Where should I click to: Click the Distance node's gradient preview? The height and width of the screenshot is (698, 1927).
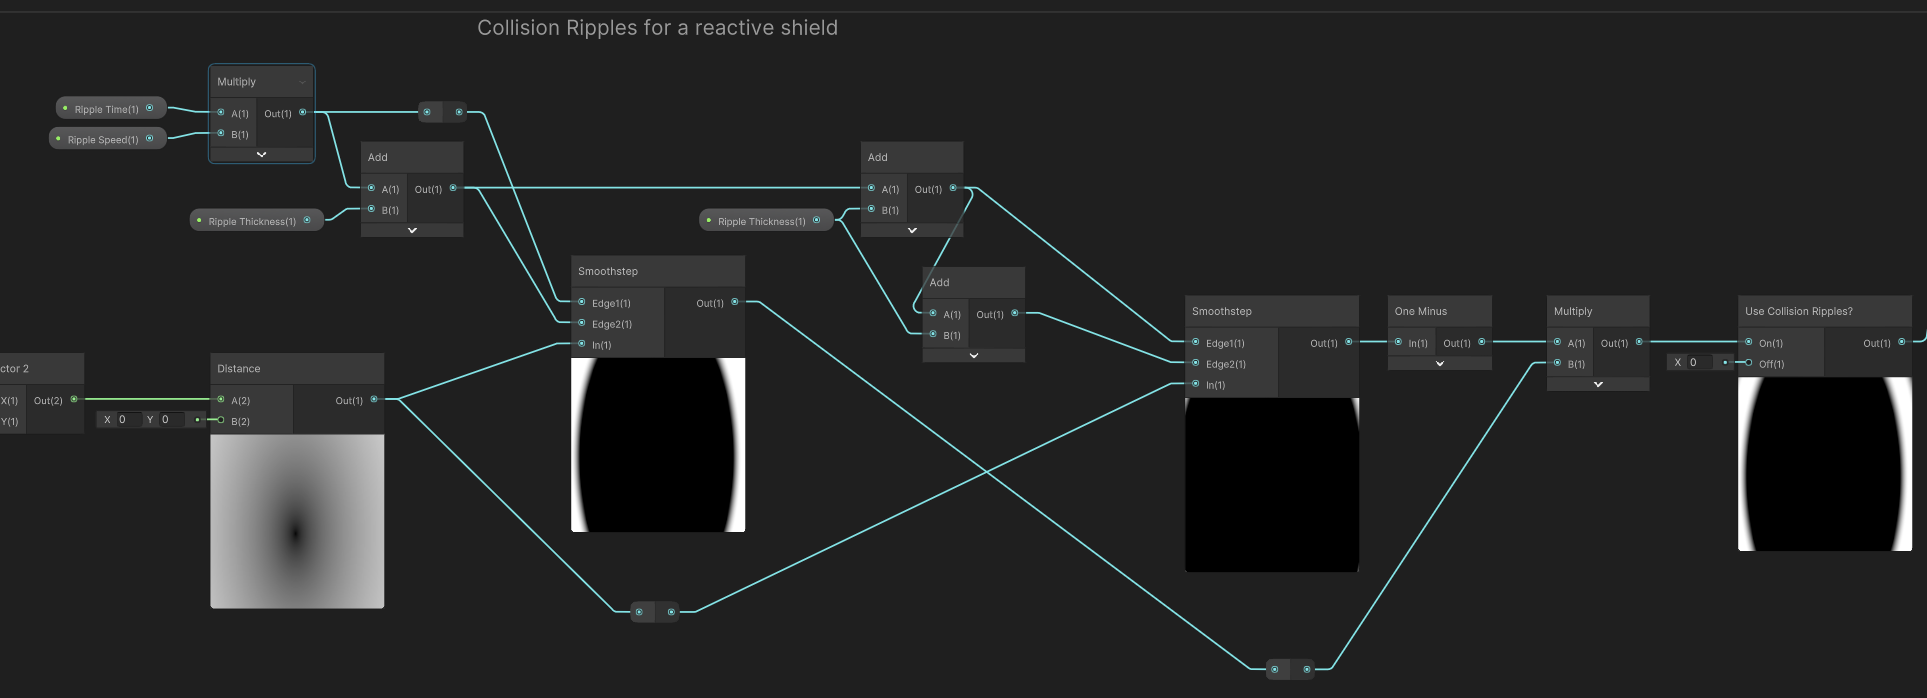297,521
